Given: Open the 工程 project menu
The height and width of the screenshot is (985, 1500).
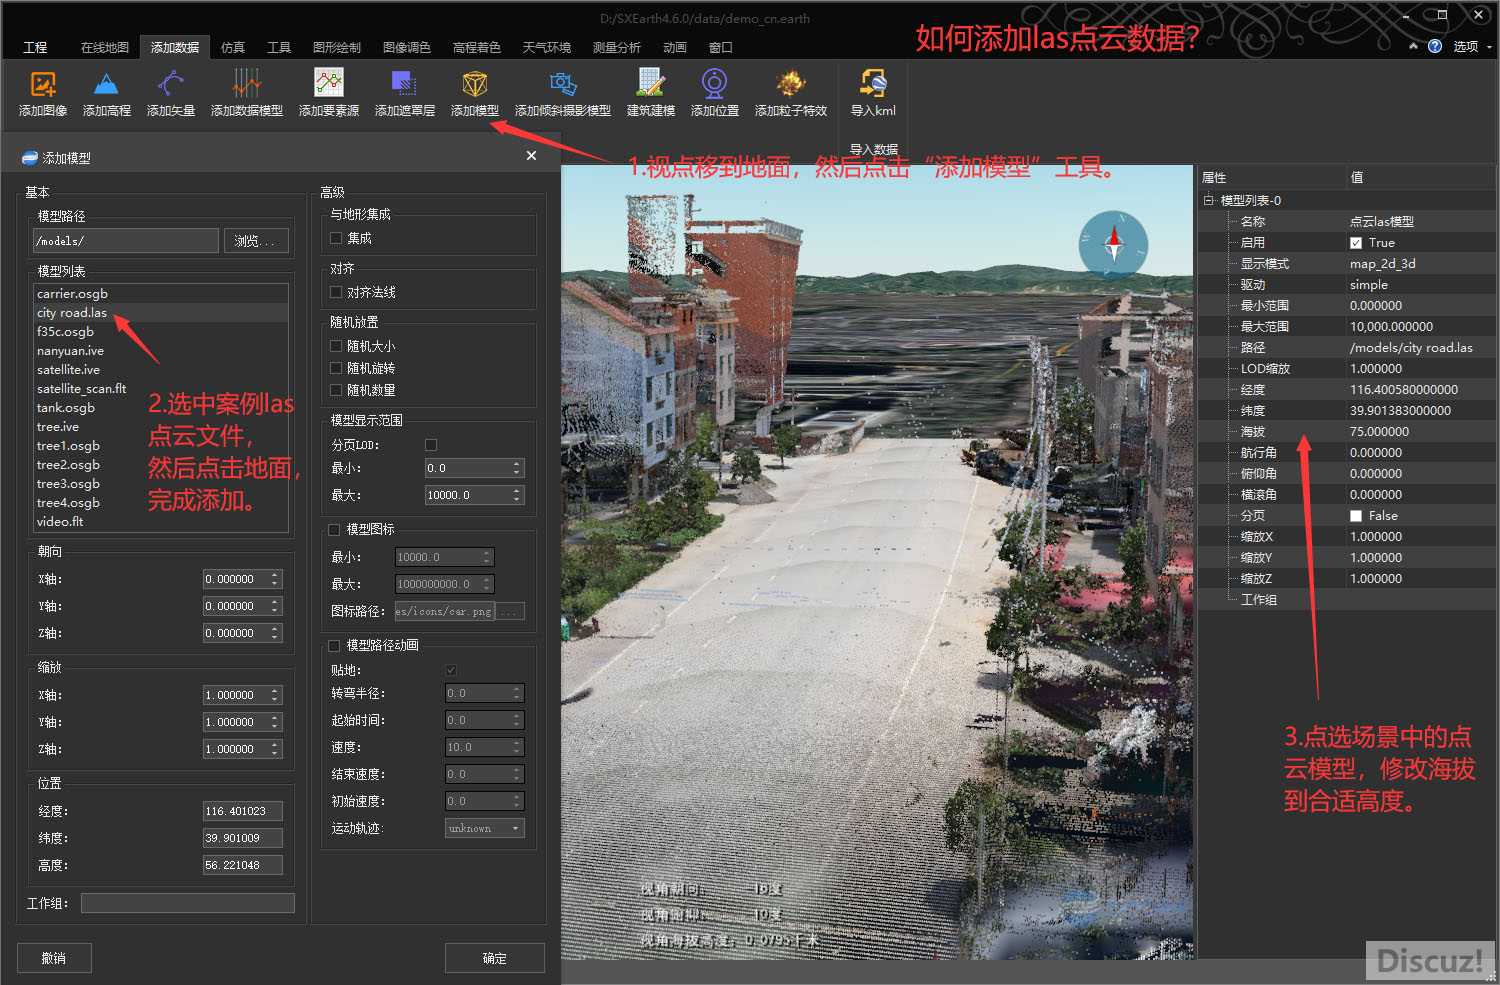Looking at the screenshot, I should (35, 47).
